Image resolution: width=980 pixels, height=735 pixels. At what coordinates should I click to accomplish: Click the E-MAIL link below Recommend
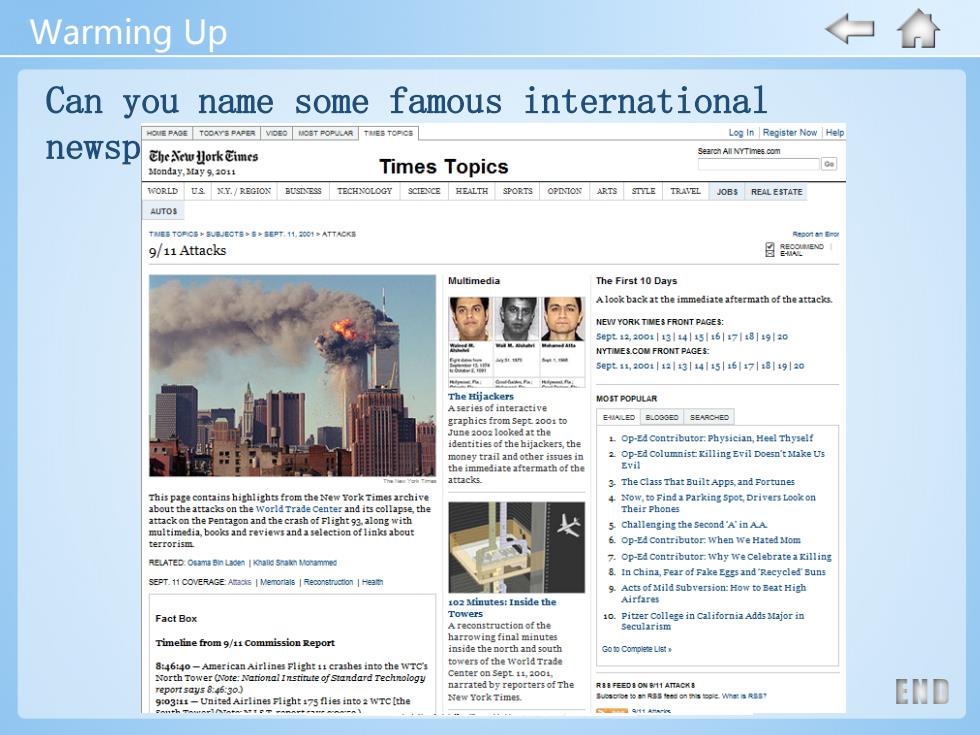[791, 254]
